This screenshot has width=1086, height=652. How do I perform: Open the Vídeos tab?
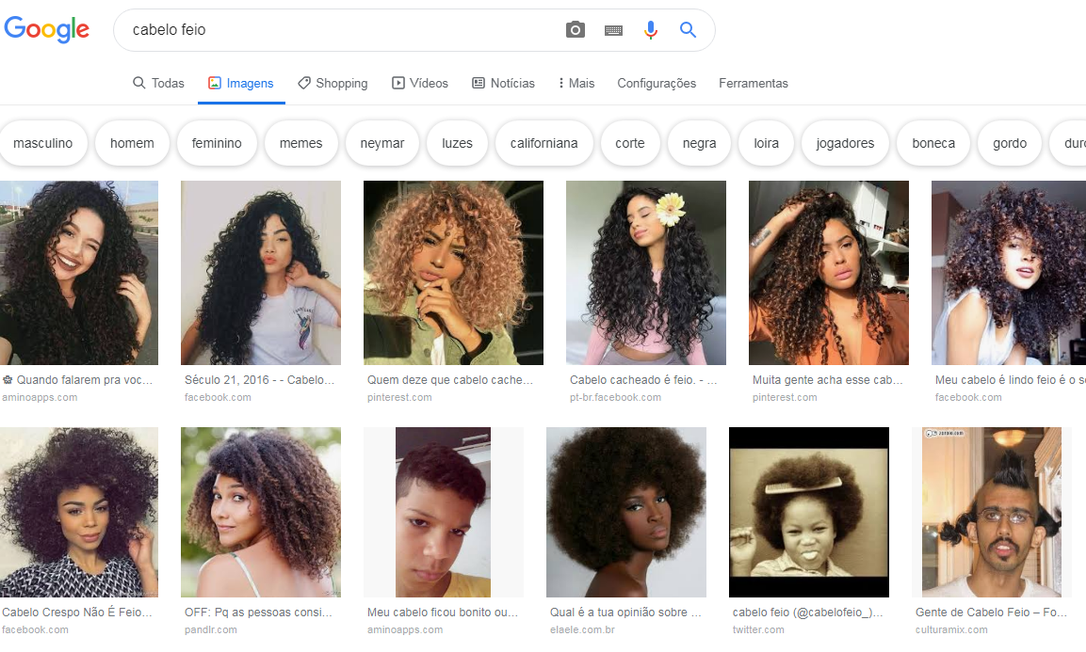[x=420, y=83]
